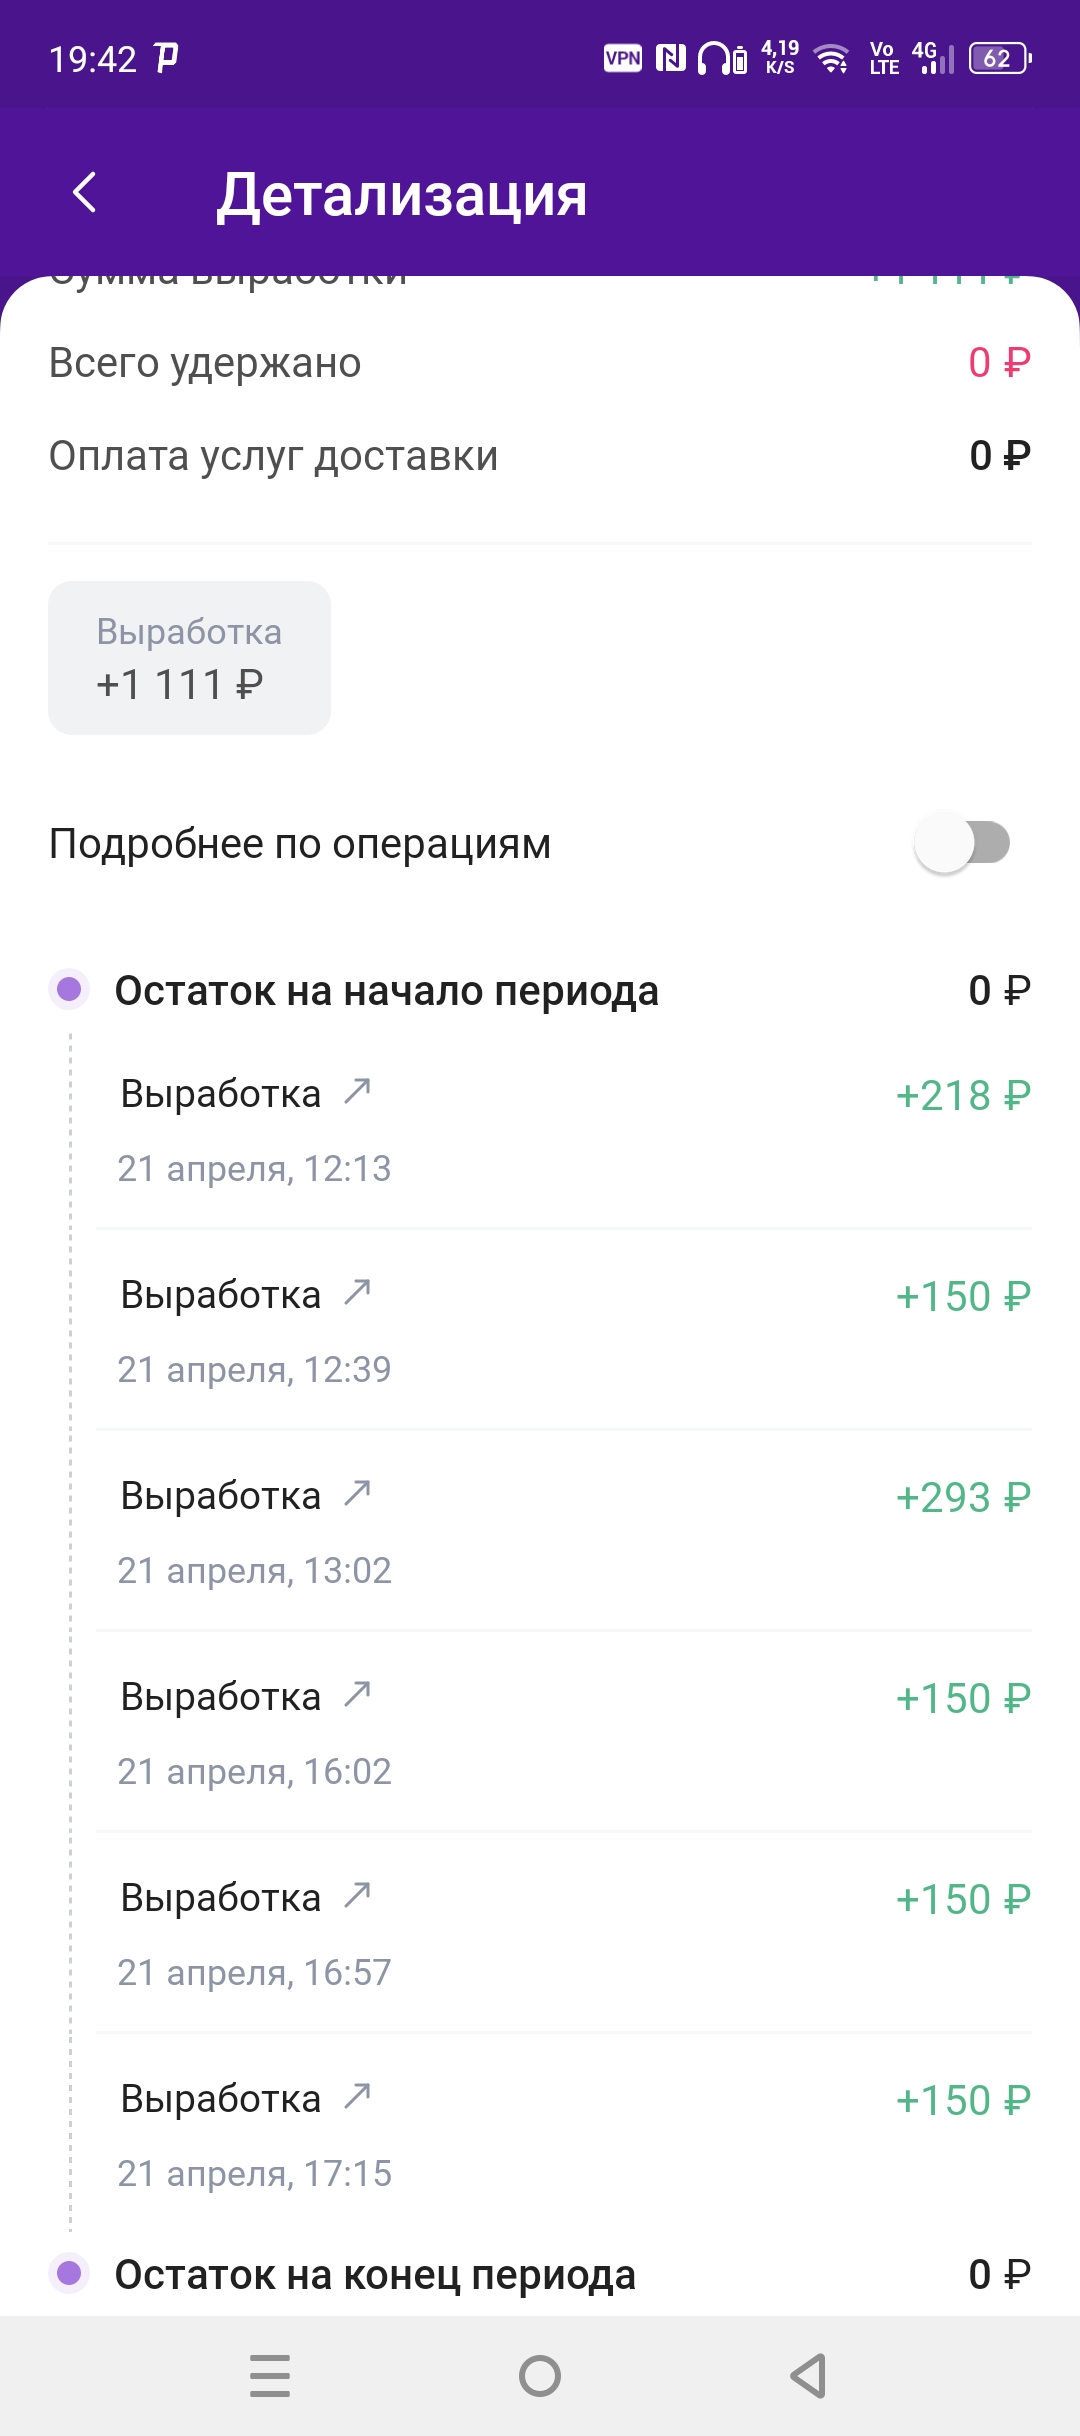Open arrow icon of 12:39 Выработка entry
The height and width of the screenshot is (2436, 1080).
[x=357, y=1292]
